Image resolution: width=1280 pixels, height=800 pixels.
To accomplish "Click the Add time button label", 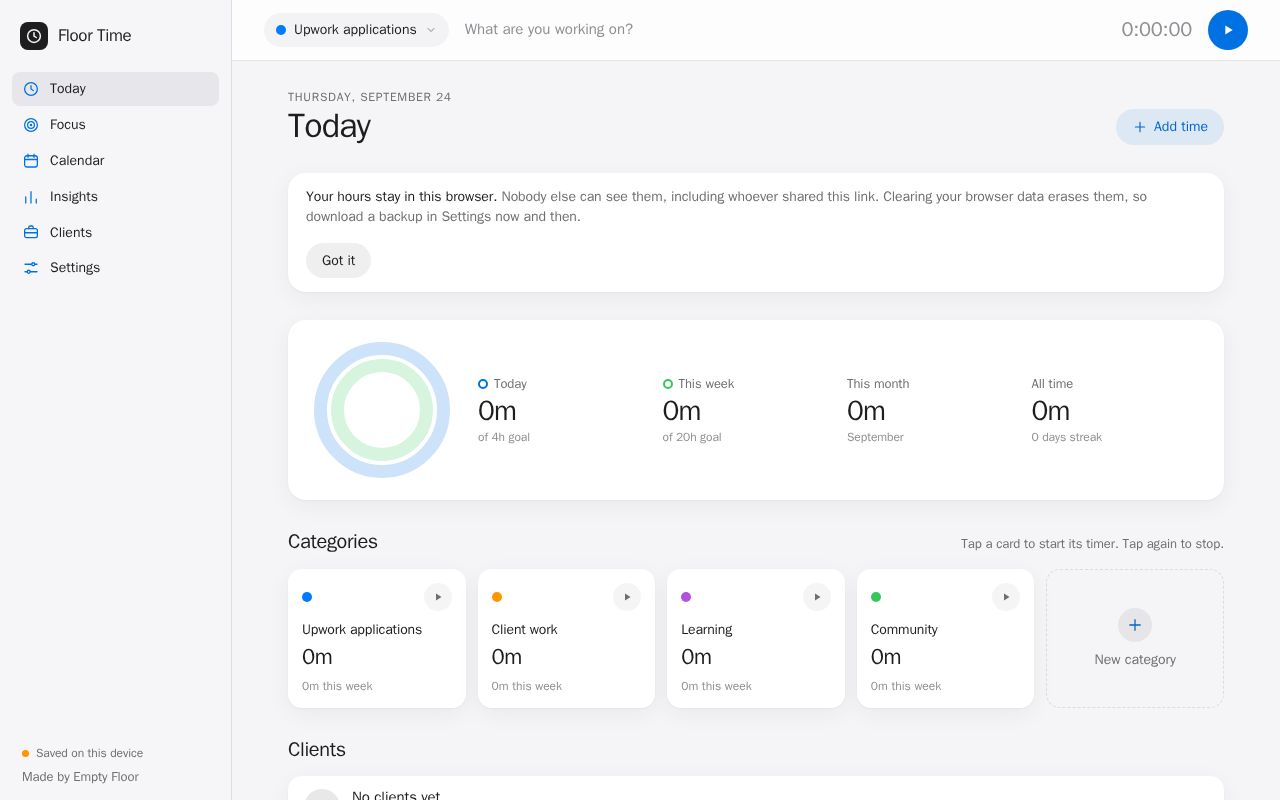I will click(1181, 127).
